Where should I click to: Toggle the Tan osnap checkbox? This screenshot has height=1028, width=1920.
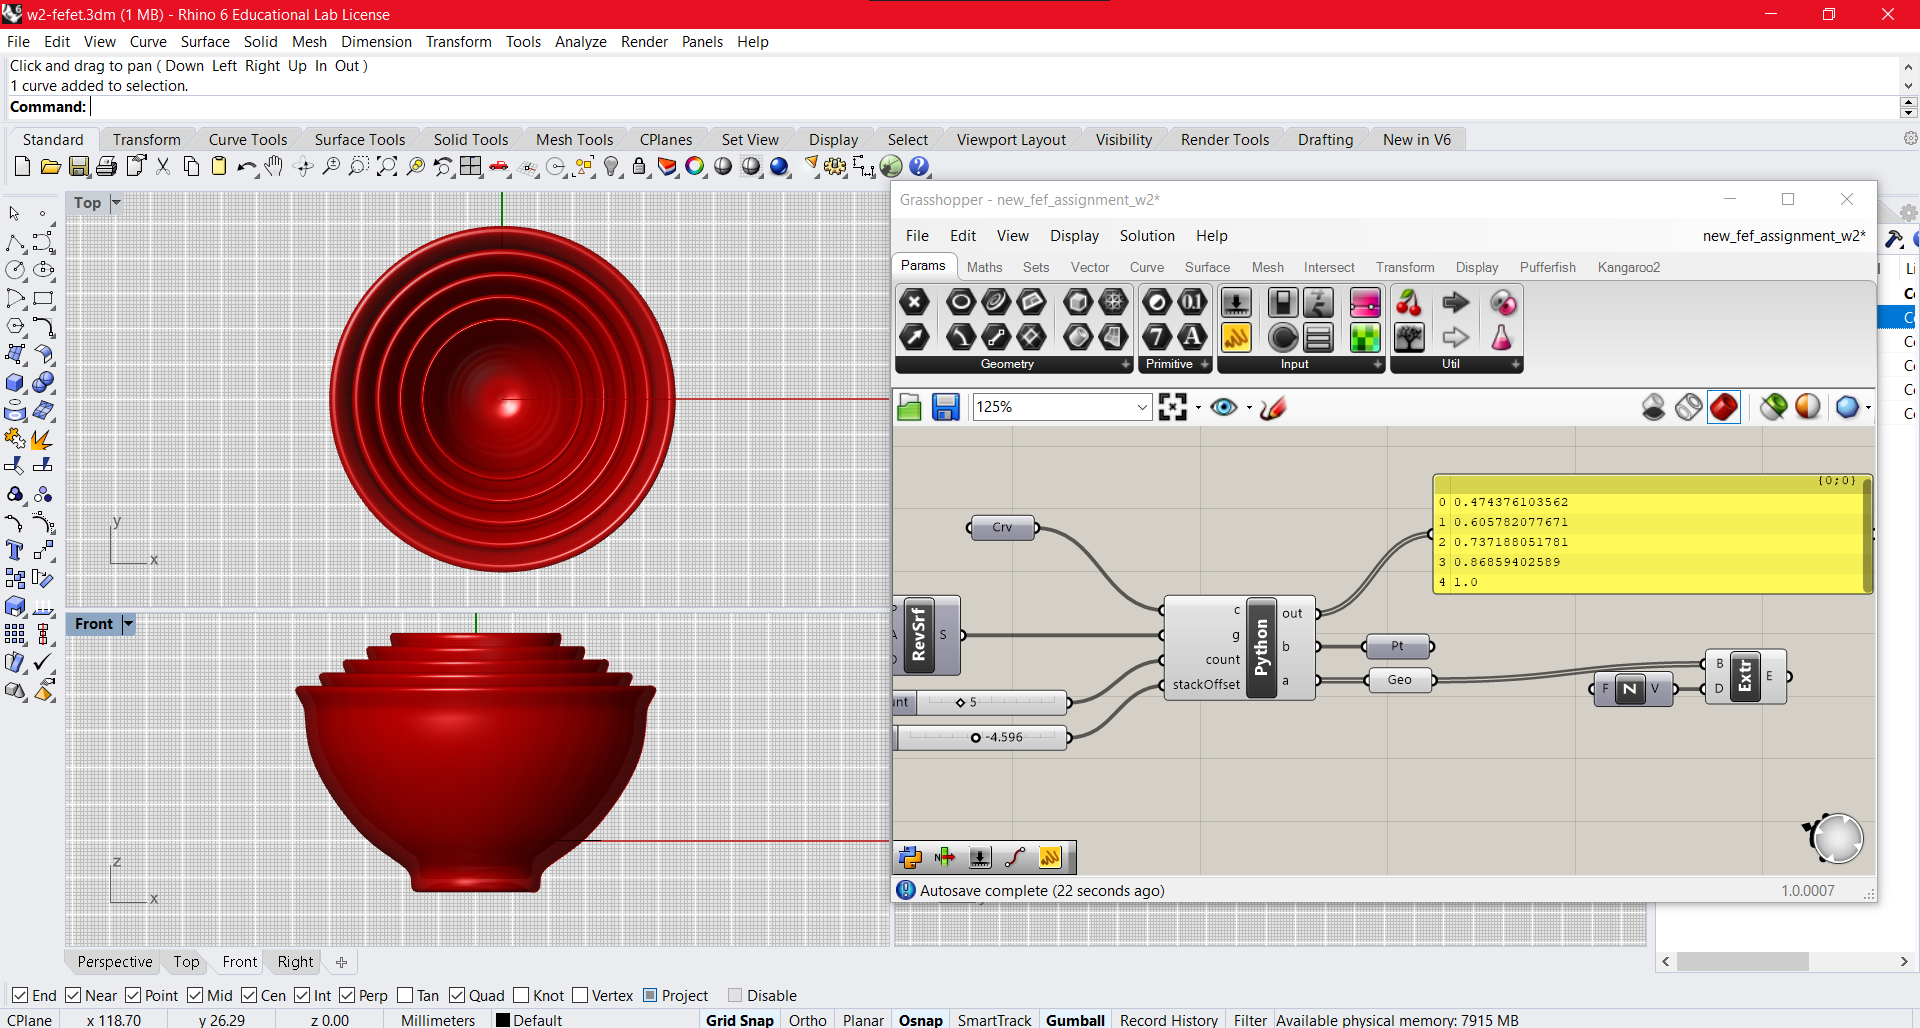tap(405, 995)
